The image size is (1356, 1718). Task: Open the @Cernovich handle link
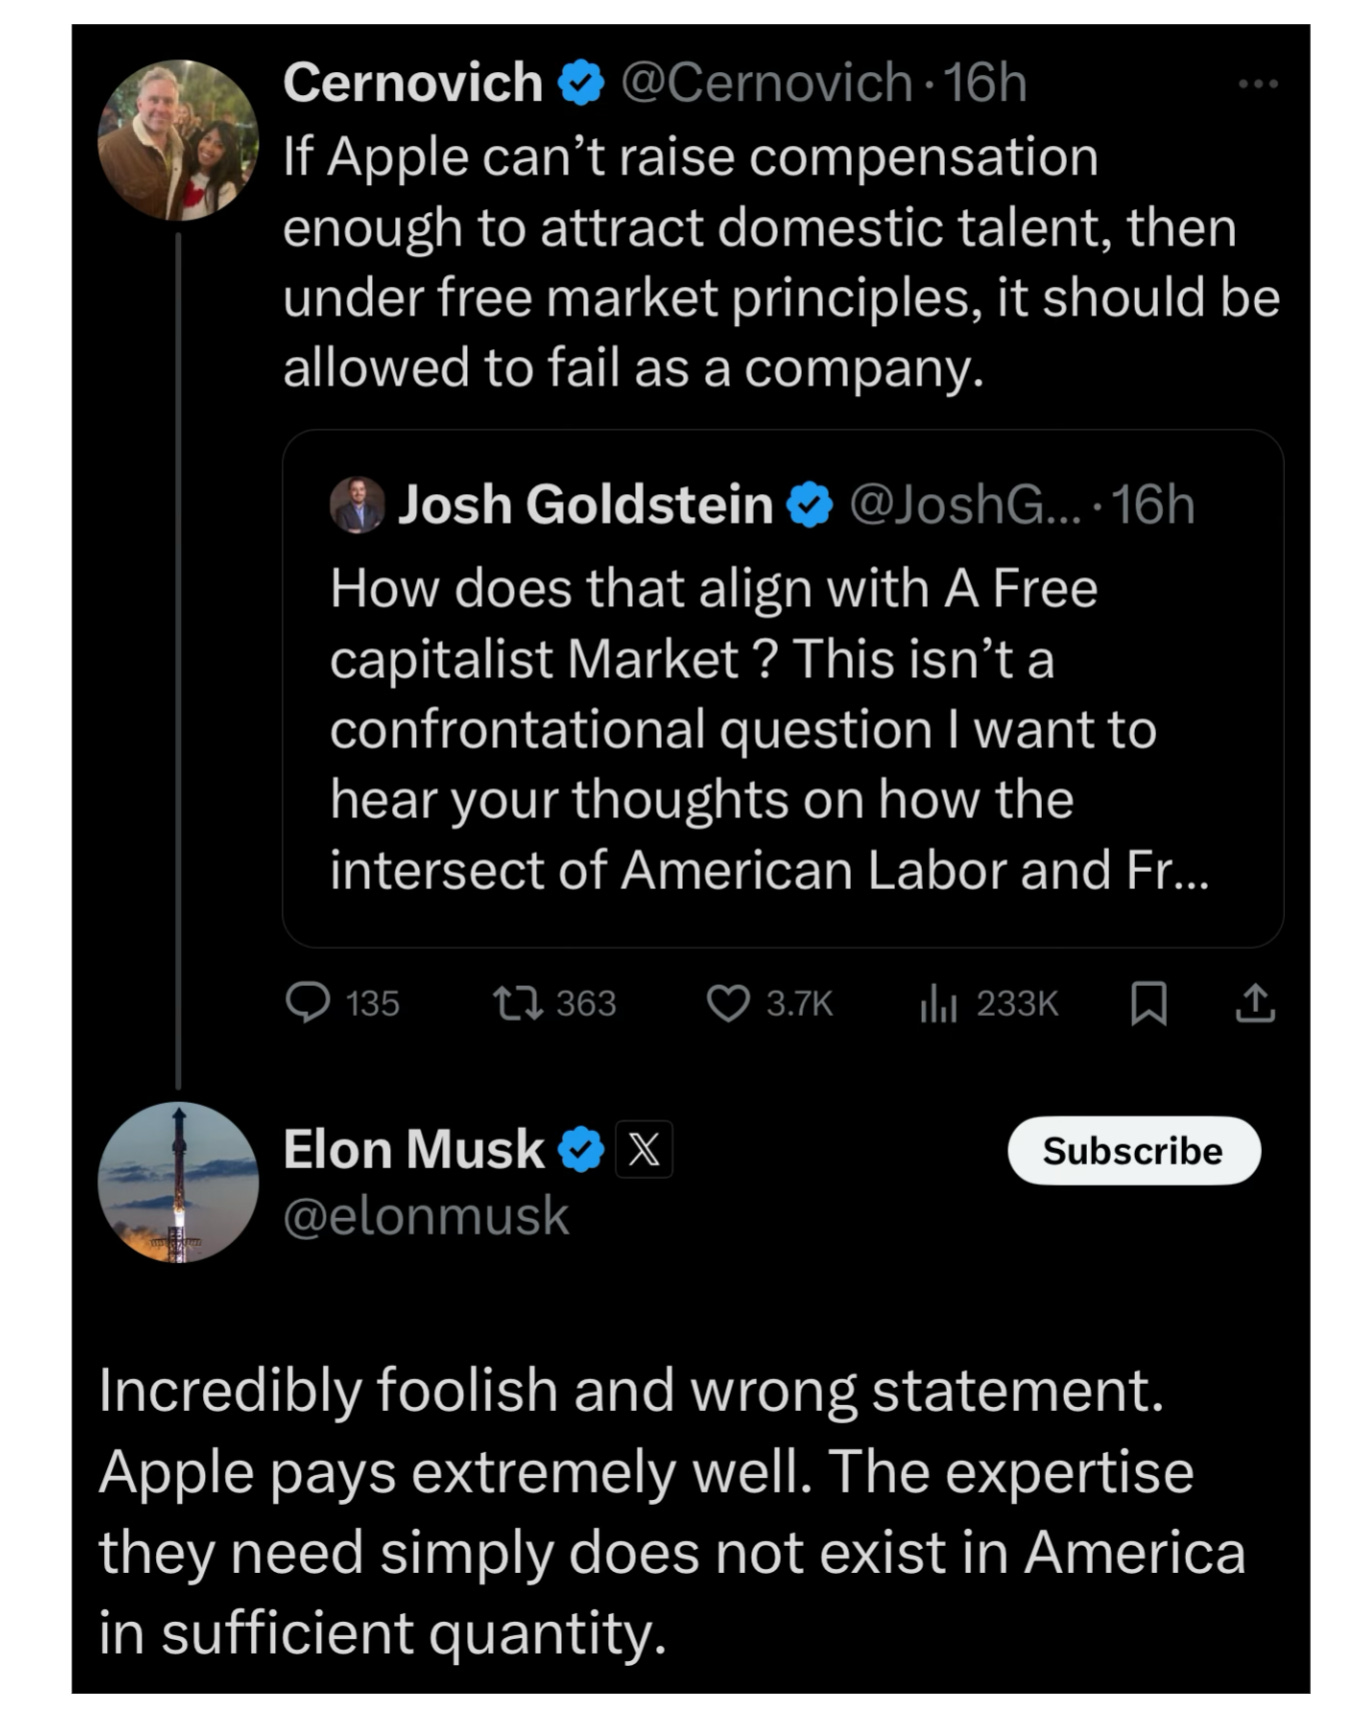click(766, 83)
